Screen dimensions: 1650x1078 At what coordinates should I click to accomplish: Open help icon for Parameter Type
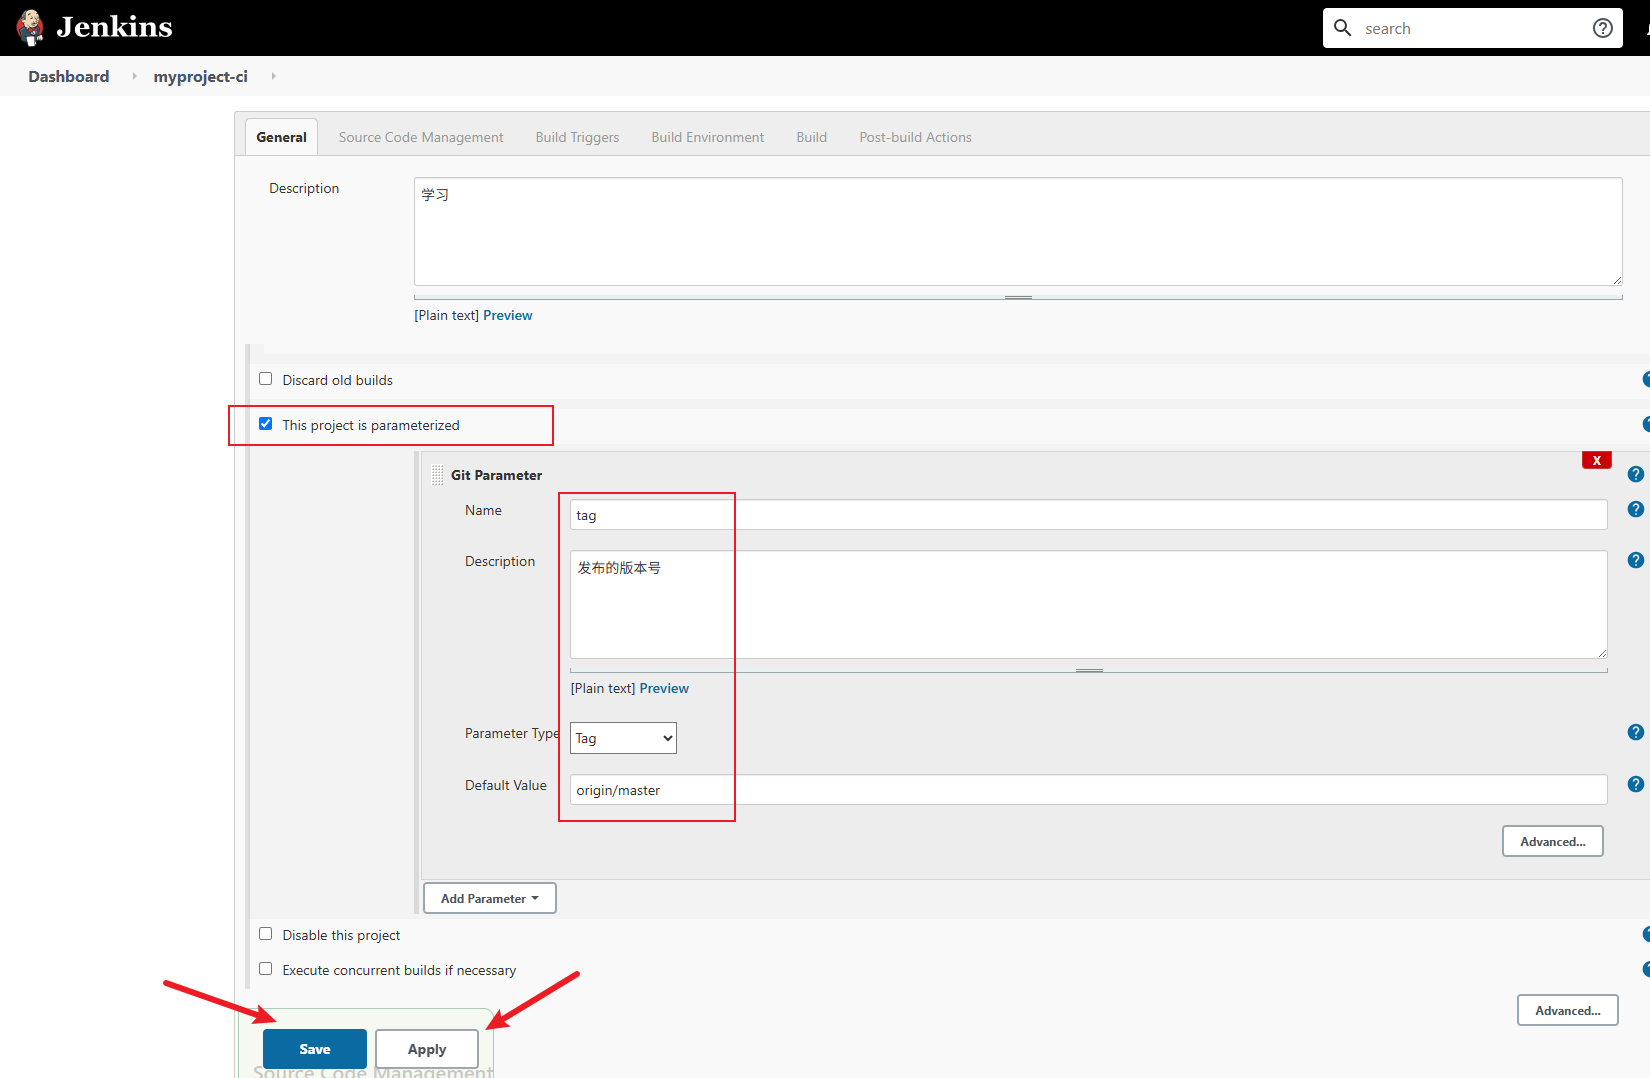[1636, 732]
